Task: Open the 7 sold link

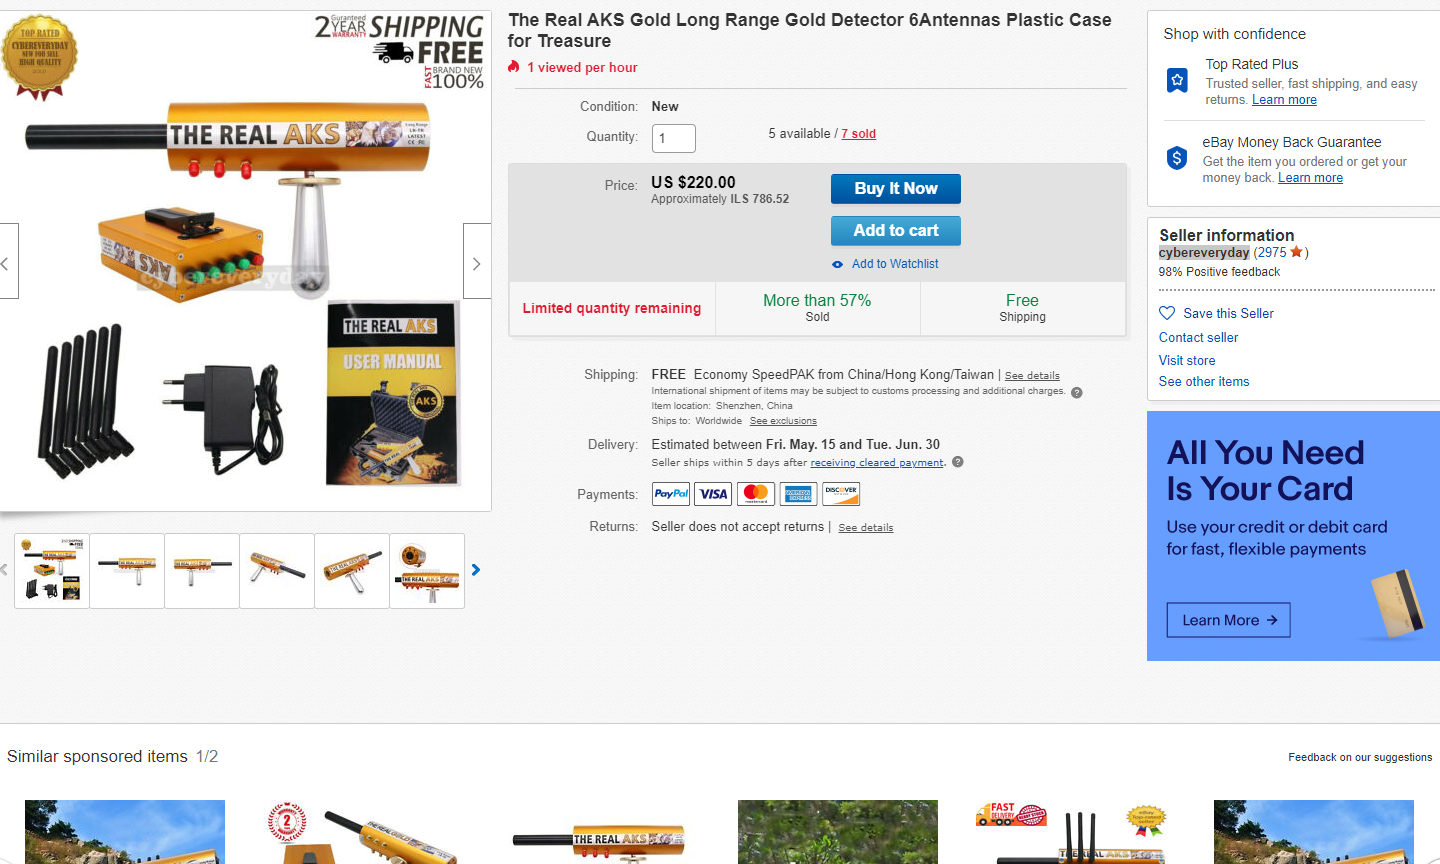Action: click(859, 134)
